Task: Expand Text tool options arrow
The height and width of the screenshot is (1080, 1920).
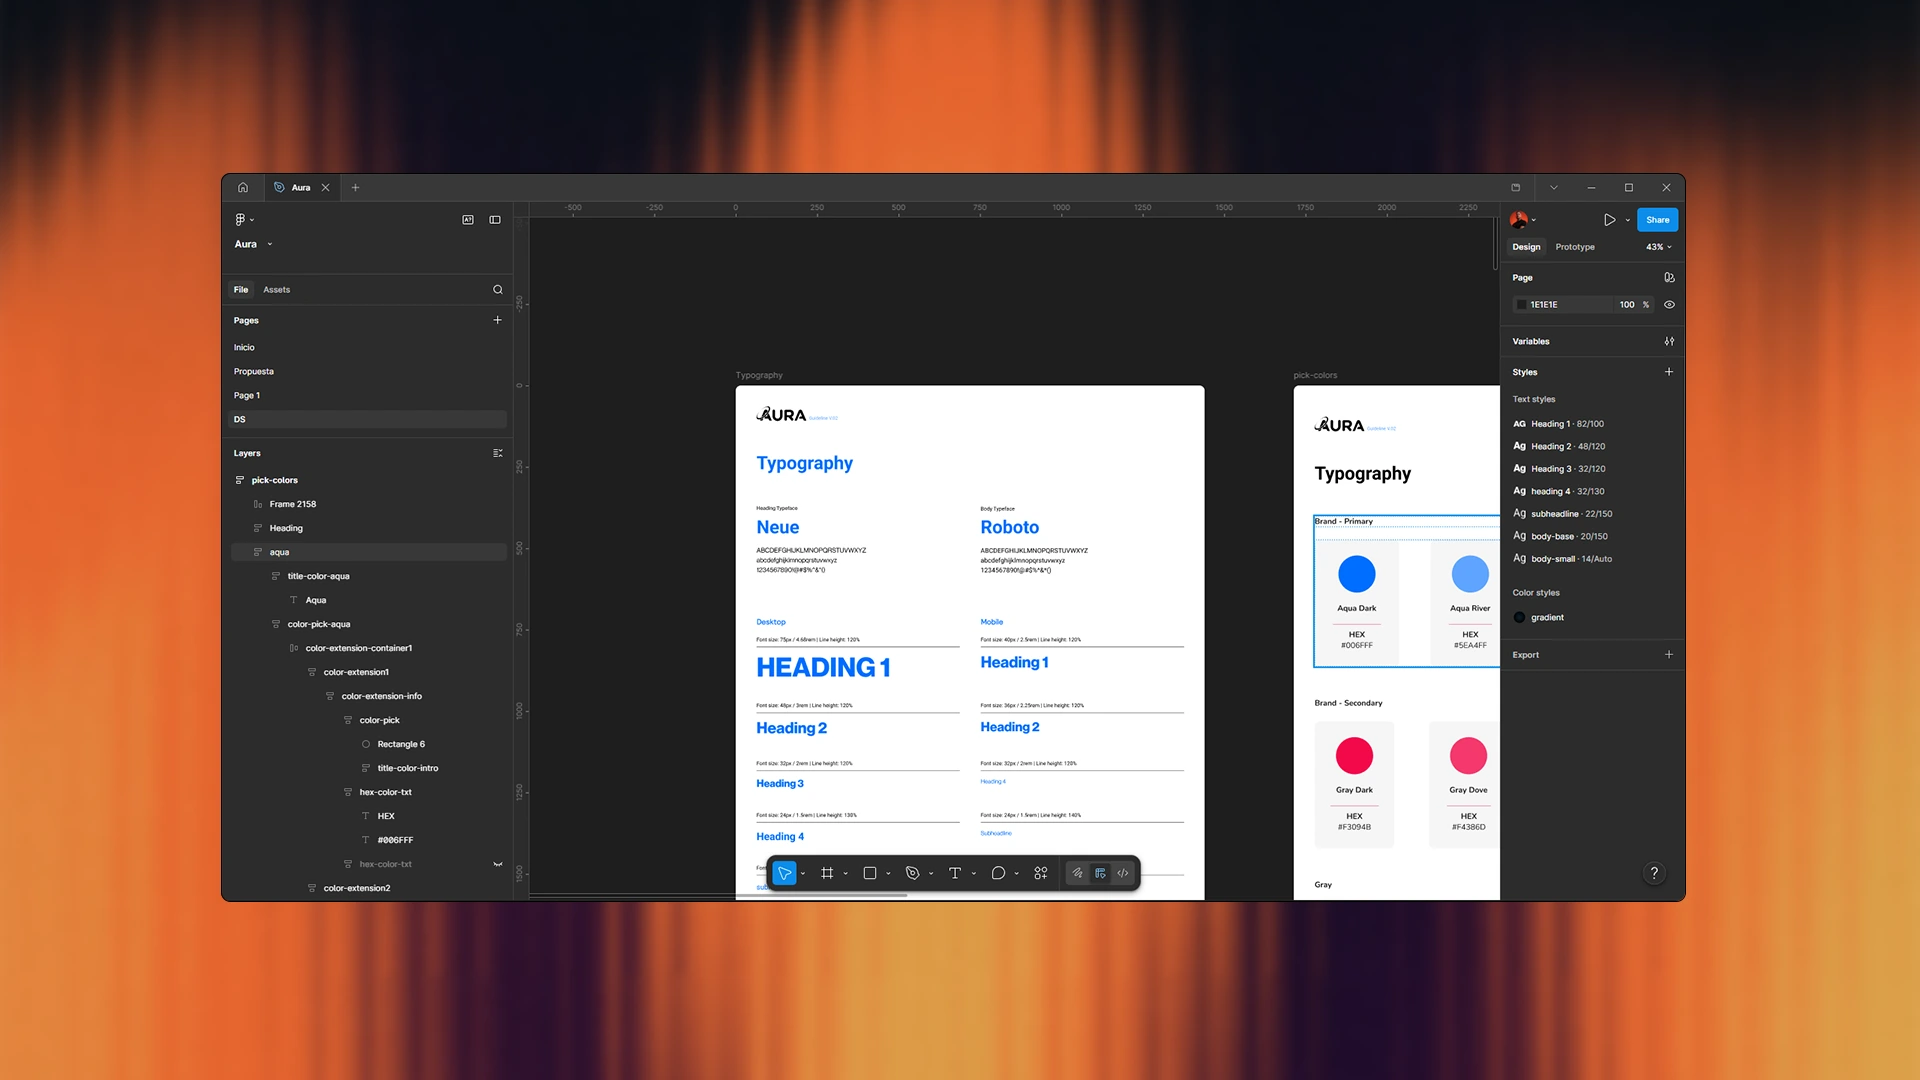Action: [x=974, y=874]
